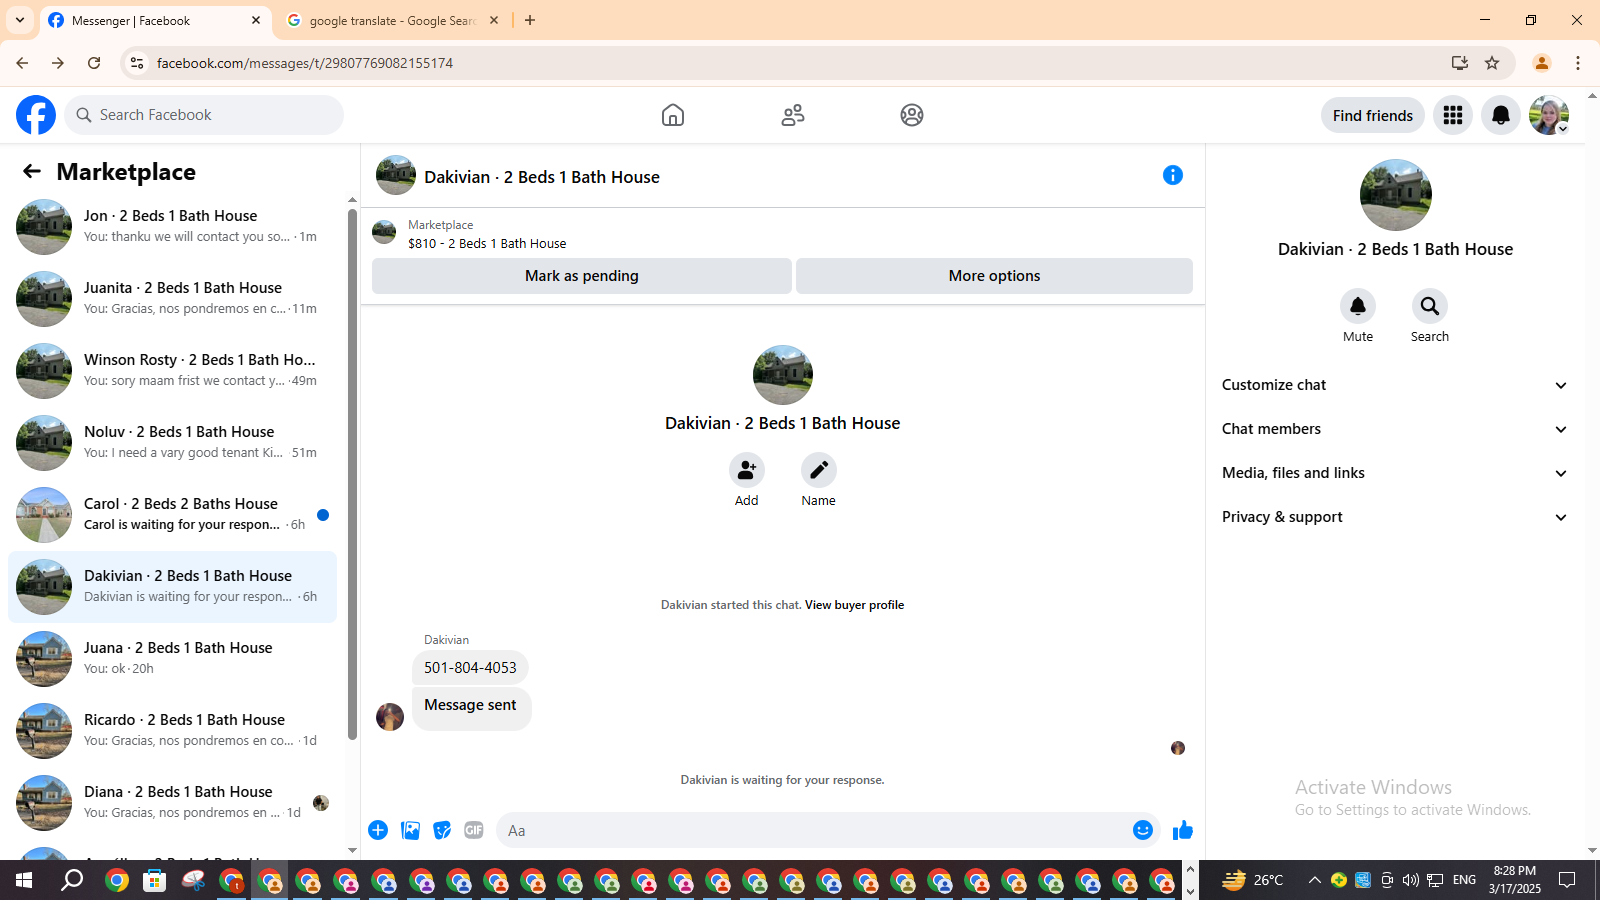Attach a photo or file
Screen dimensions: 1600x900
pos(410,830)
